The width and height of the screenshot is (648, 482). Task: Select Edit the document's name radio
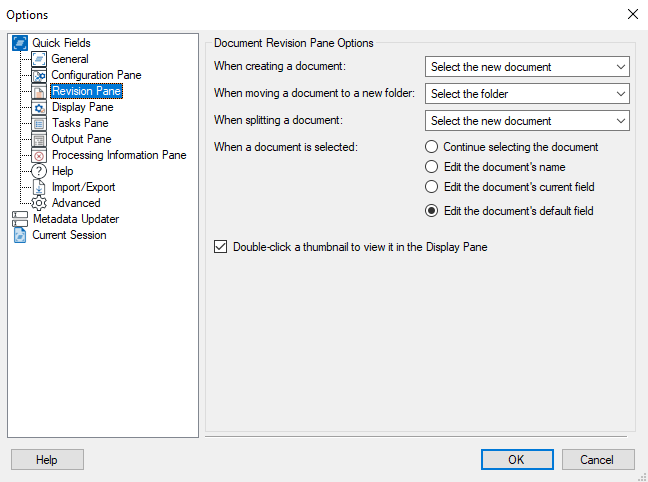[x=431, y=167]
